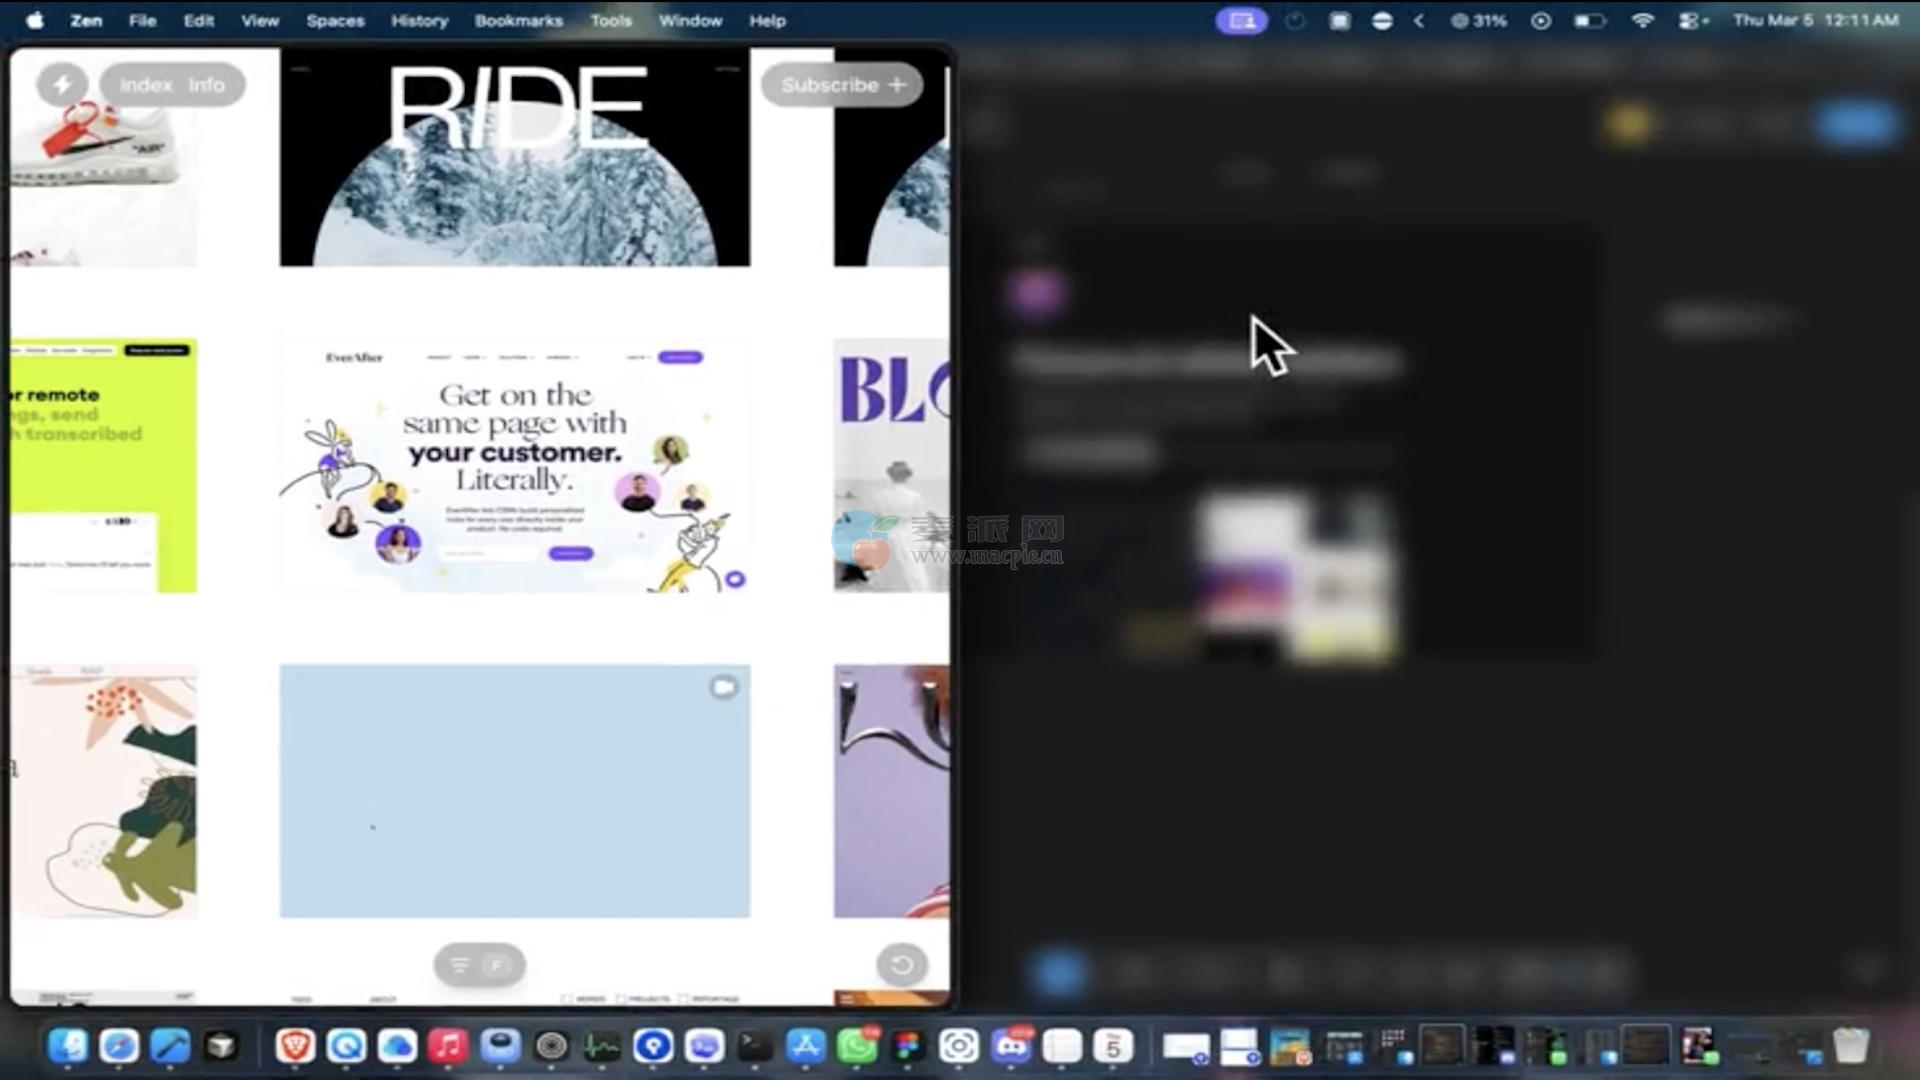Open Discord from the dock
The height and width of the screenshot is (1080, 1920).
[x=1011, y=1046]
